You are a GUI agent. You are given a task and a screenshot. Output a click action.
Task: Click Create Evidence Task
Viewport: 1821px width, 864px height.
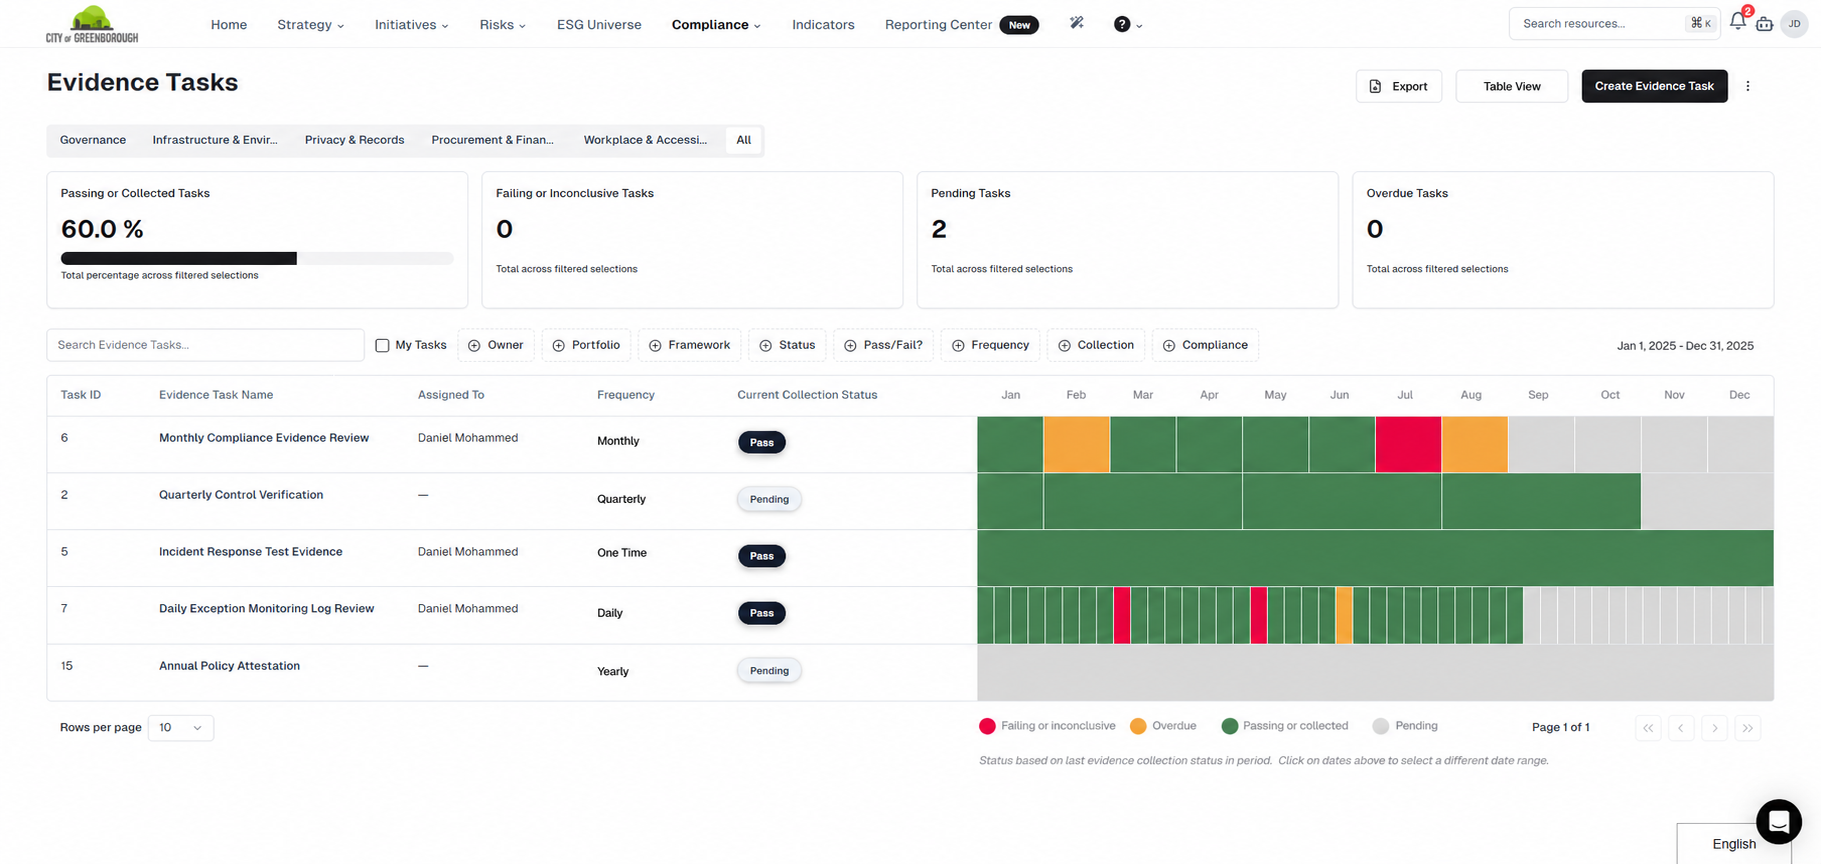coord(1654,86)
